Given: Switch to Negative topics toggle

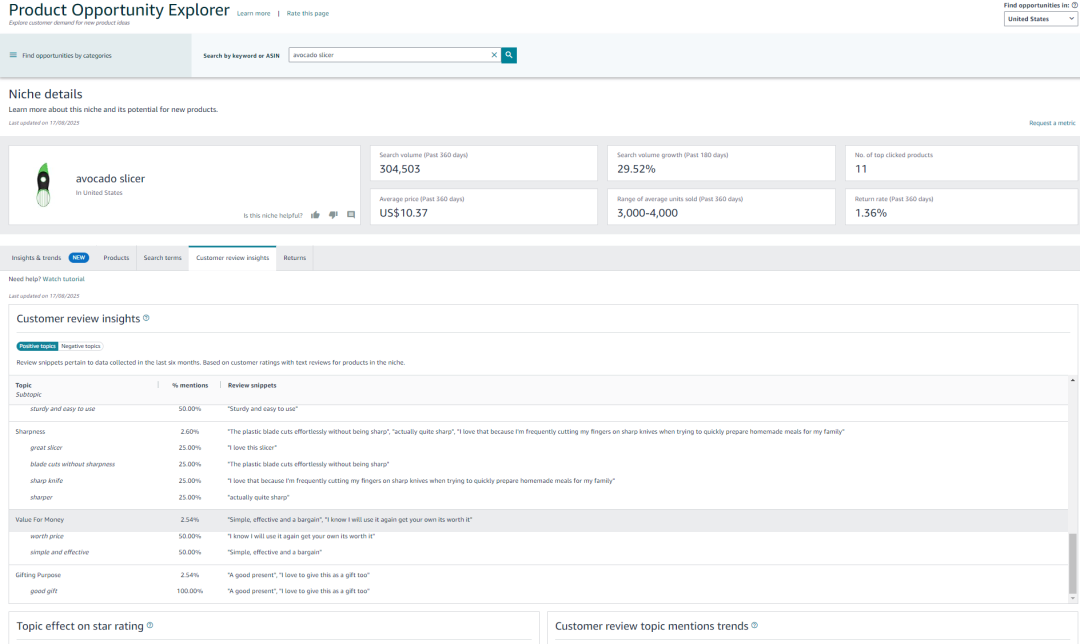Looking at the screenshot, I should coord(81,346).
